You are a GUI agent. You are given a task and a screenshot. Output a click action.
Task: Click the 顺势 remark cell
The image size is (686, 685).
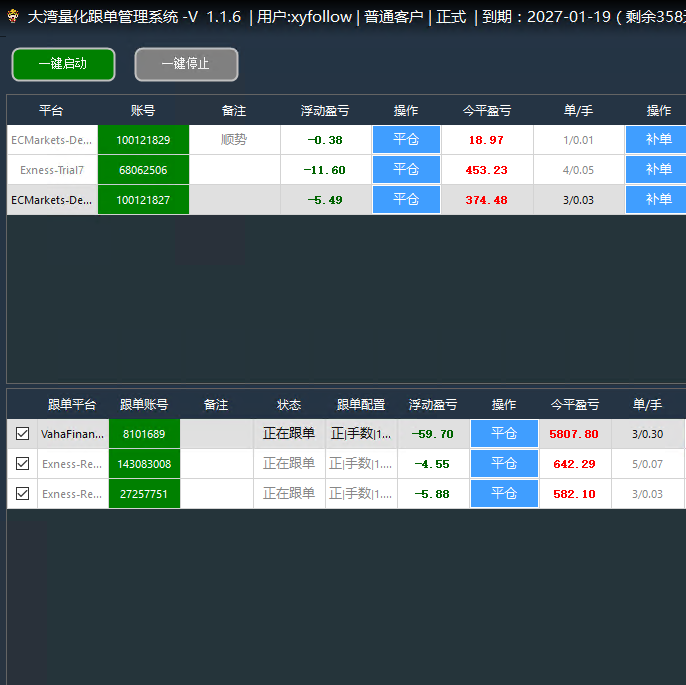[234, 140]
